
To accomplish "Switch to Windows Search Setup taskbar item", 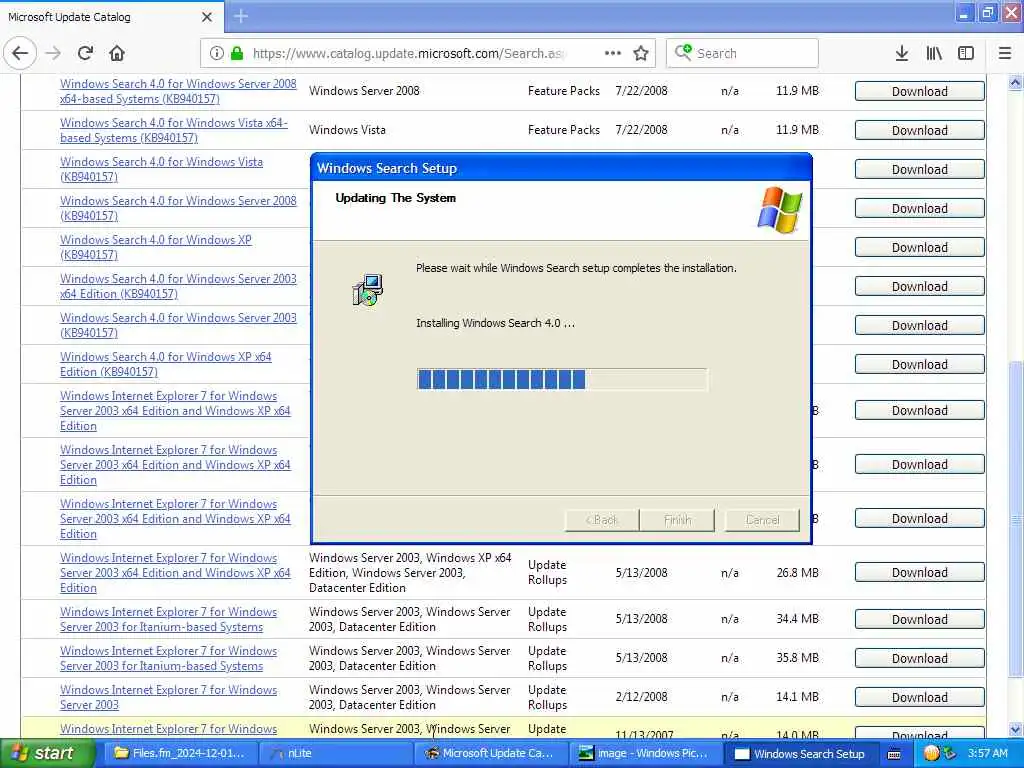I will pos(802,753).
